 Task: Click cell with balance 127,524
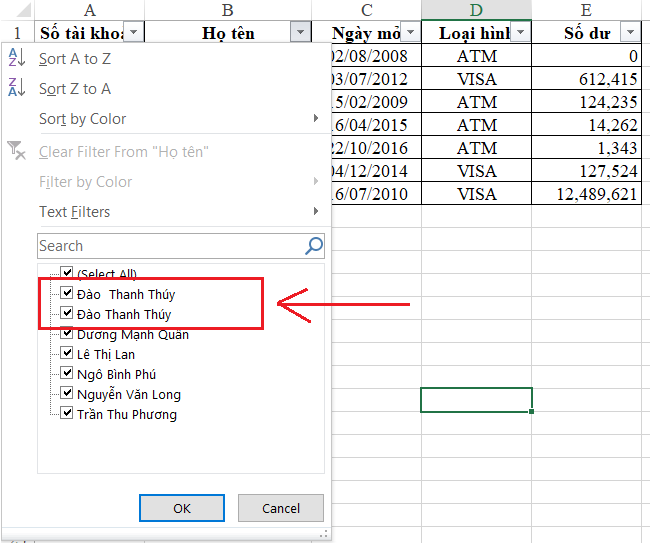586,171
